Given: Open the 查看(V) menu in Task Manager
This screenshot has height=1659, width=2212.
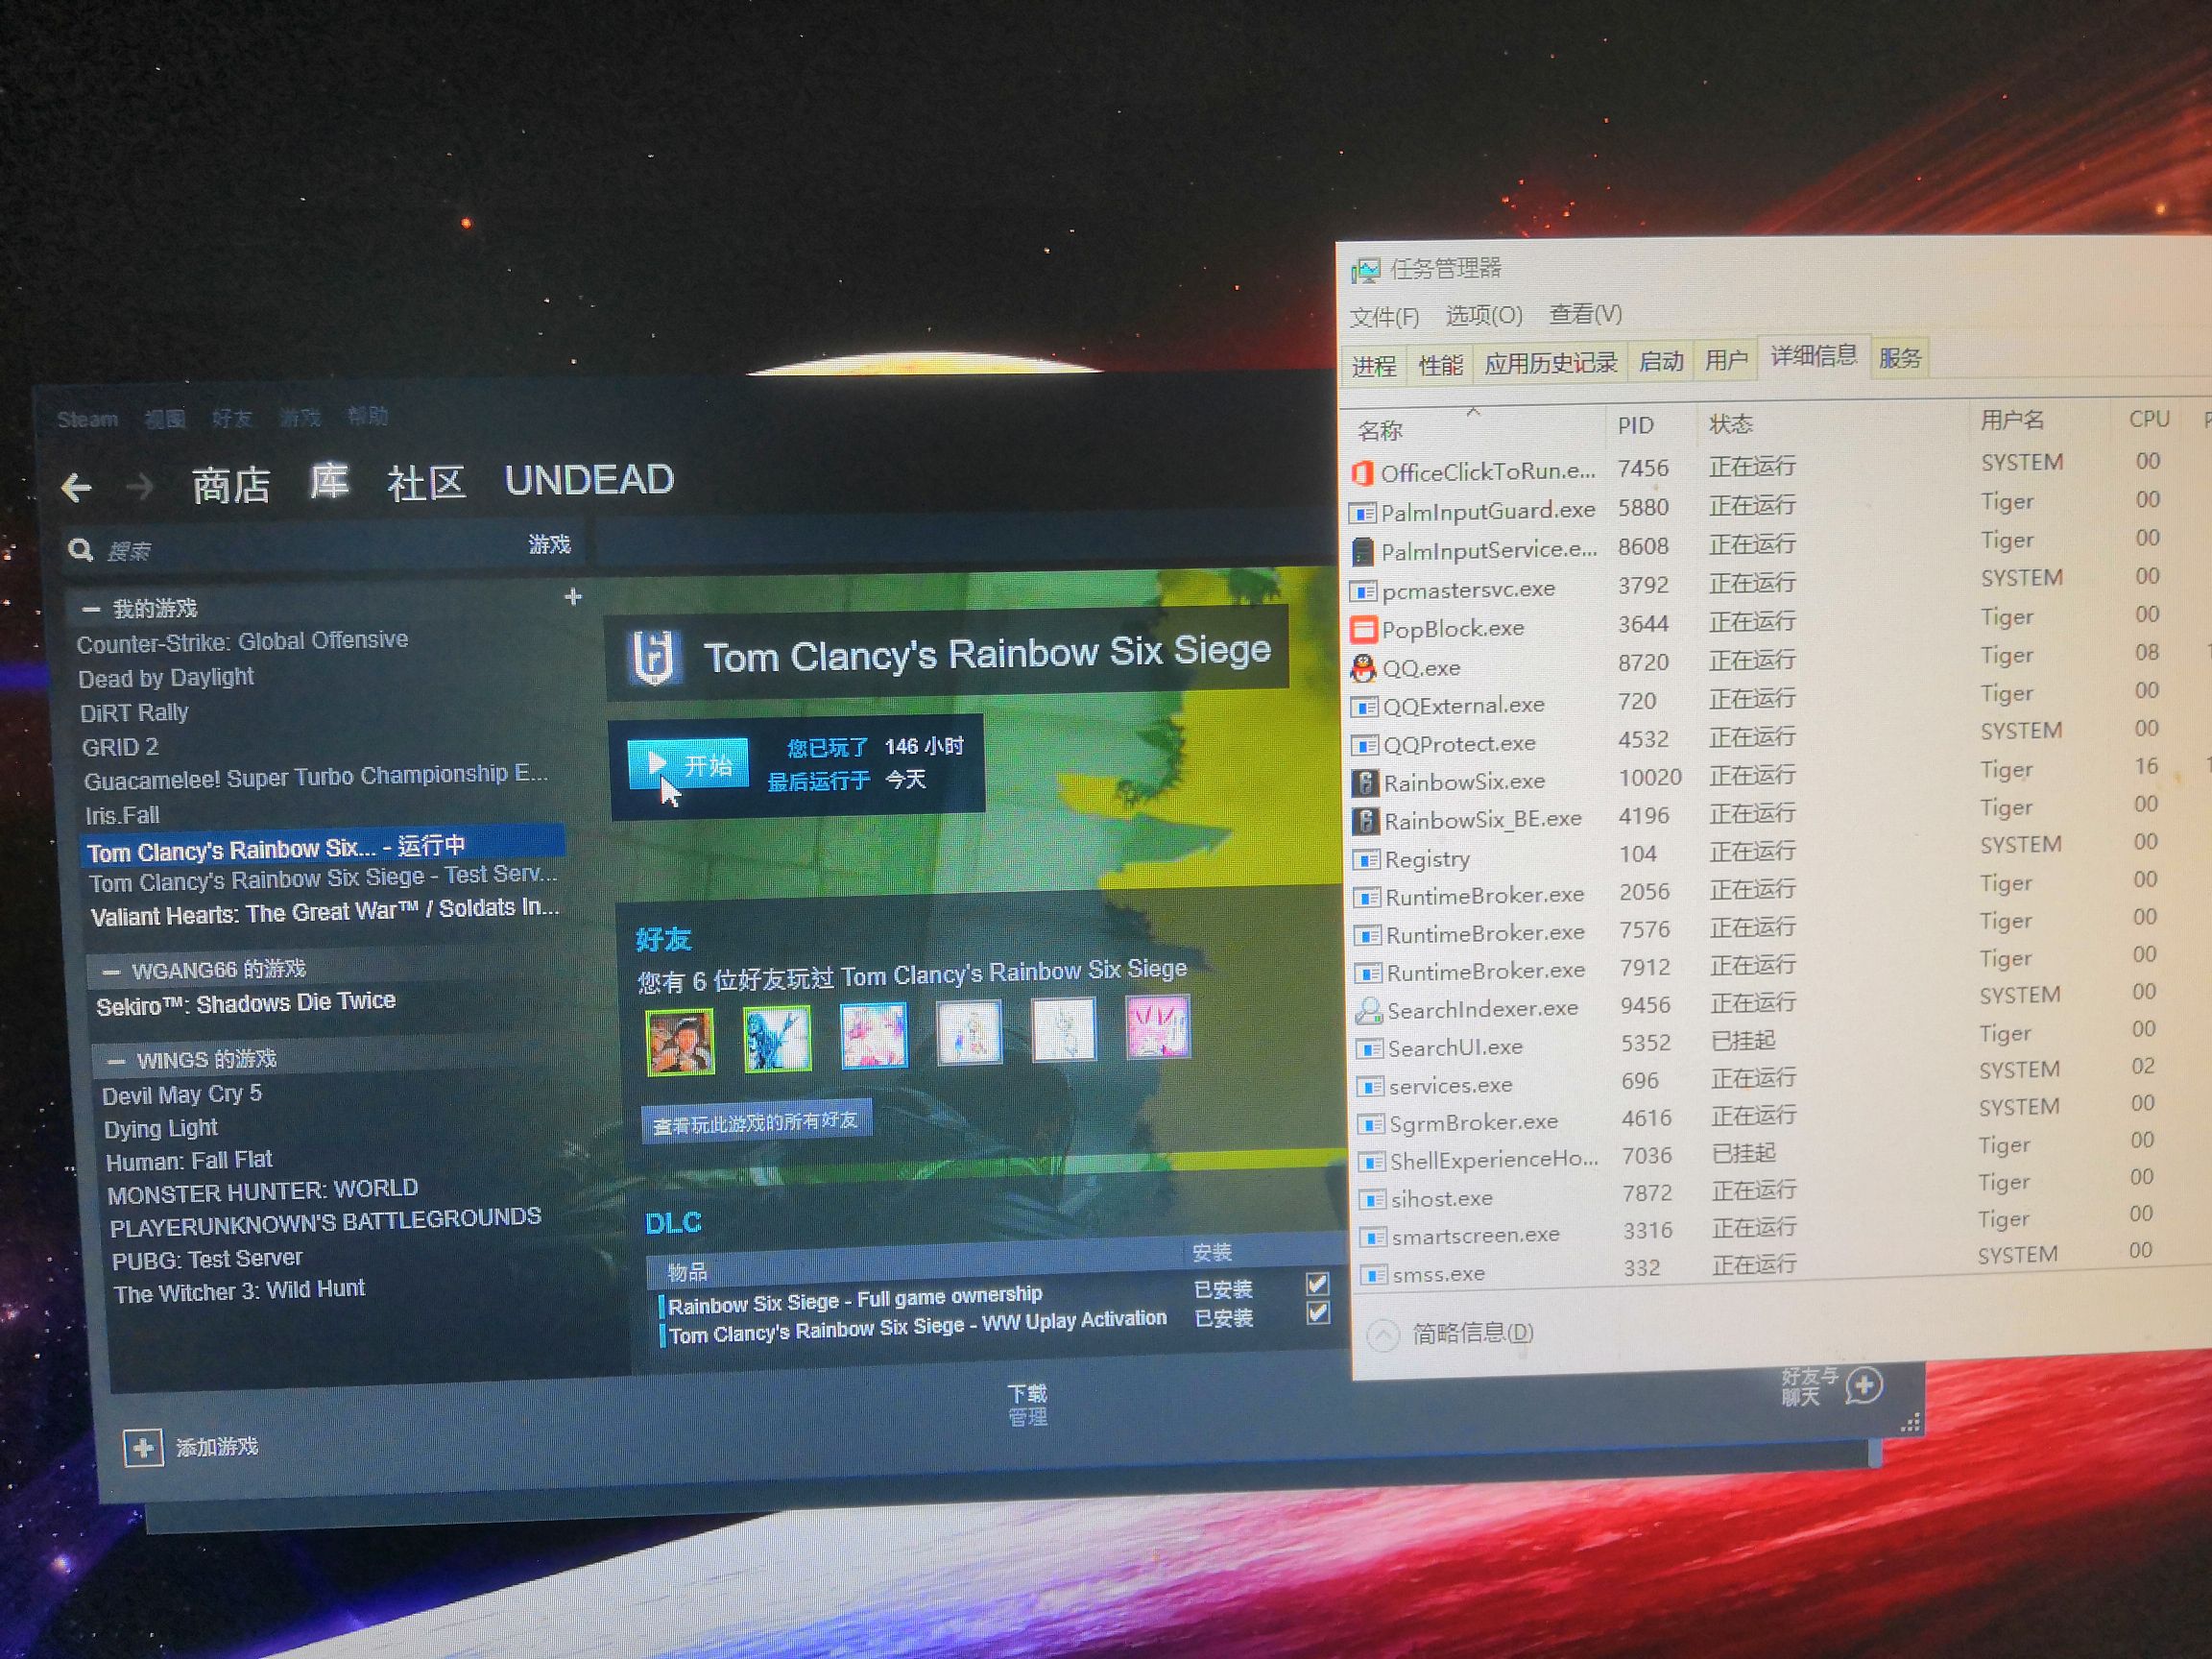Looking at the screenshot, I should point(1586,314).
